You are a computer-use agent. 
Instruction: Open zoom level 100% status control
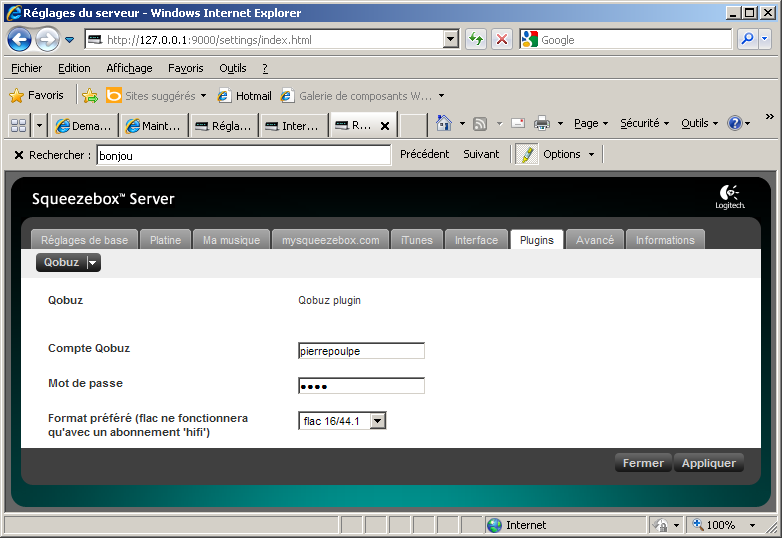click(724, 525)
